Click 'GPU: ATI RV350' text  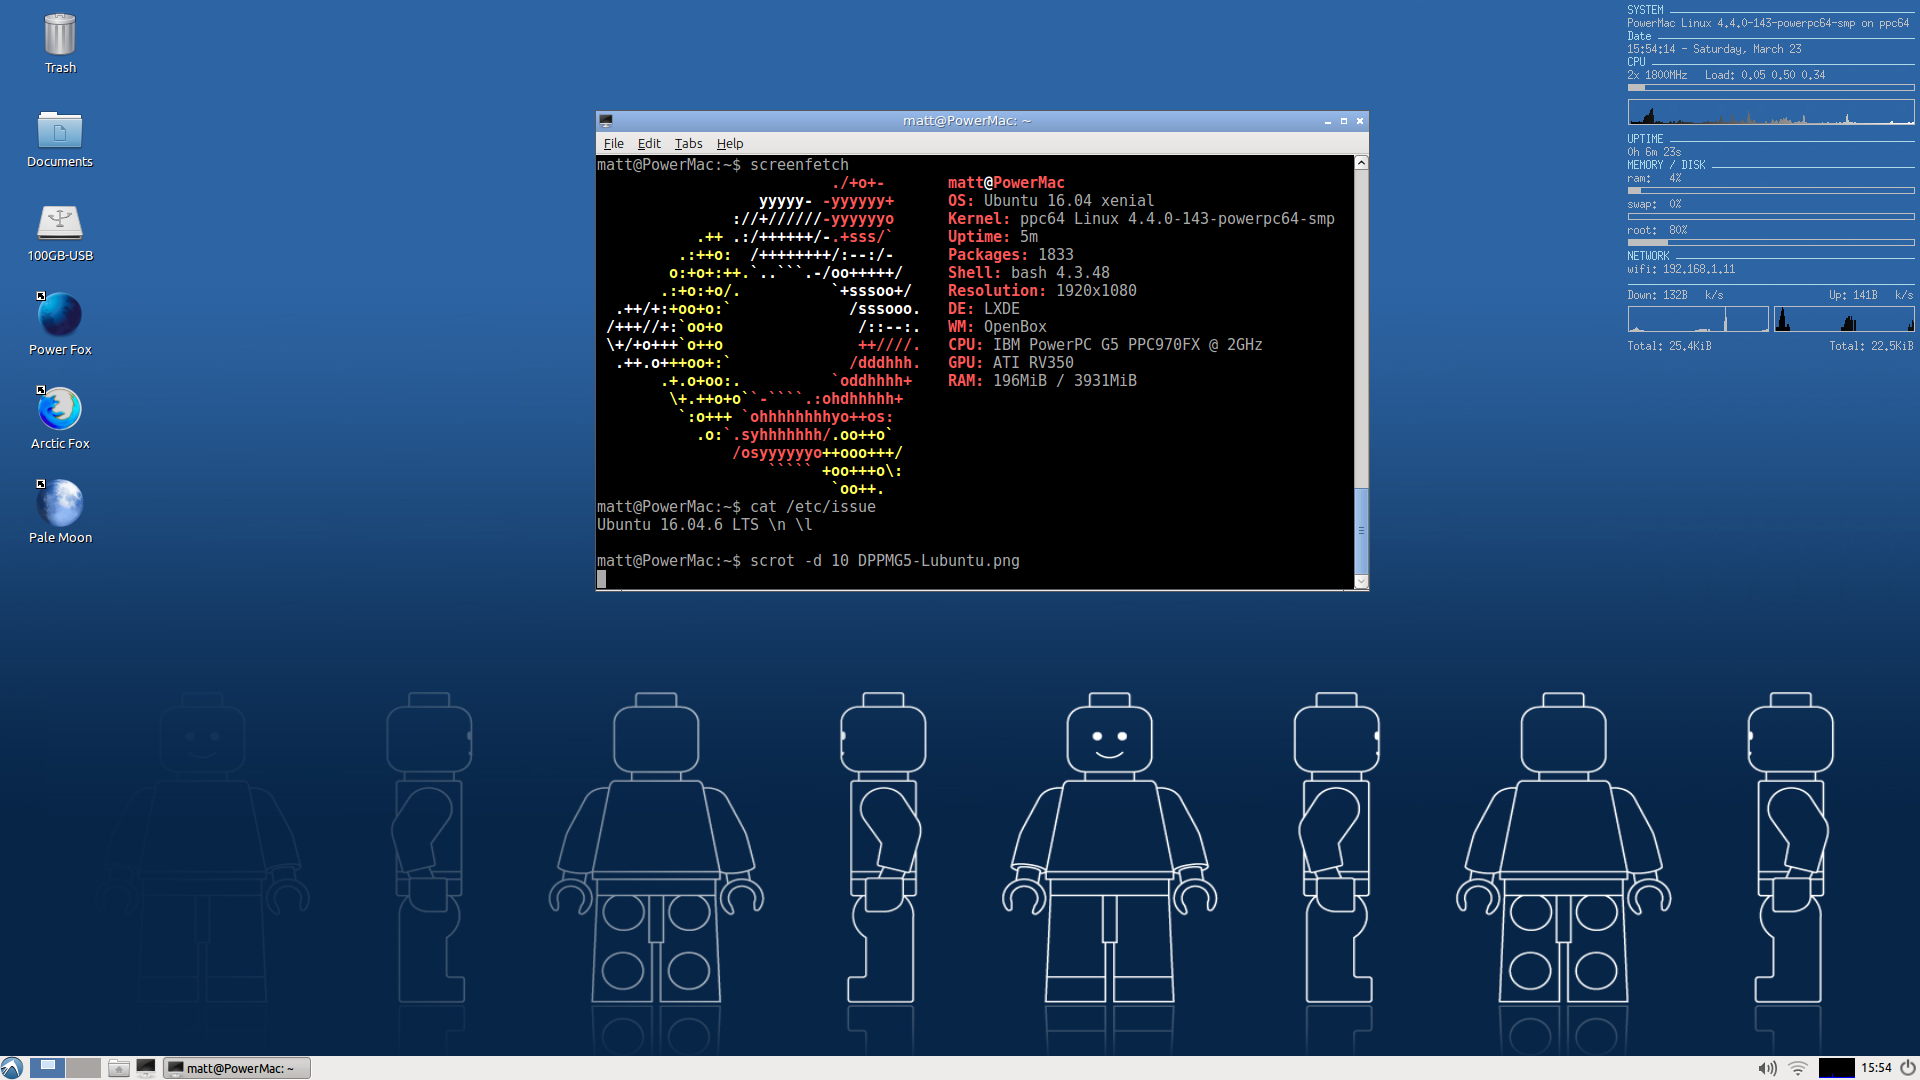point(1011,363)
